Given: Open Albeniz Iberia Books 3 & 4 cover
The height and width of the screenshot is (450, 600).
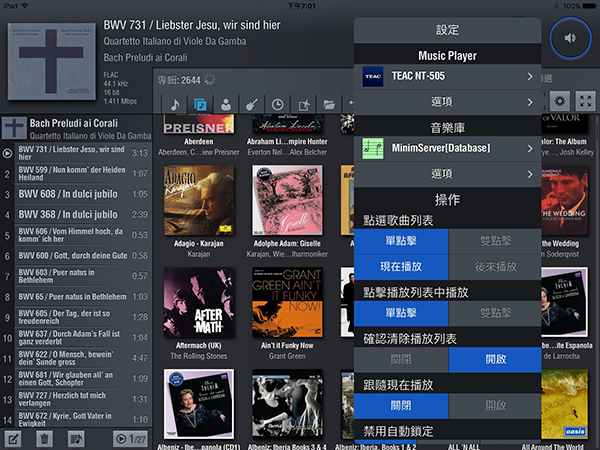Looking at the screenshot, I should coord(287,404).
